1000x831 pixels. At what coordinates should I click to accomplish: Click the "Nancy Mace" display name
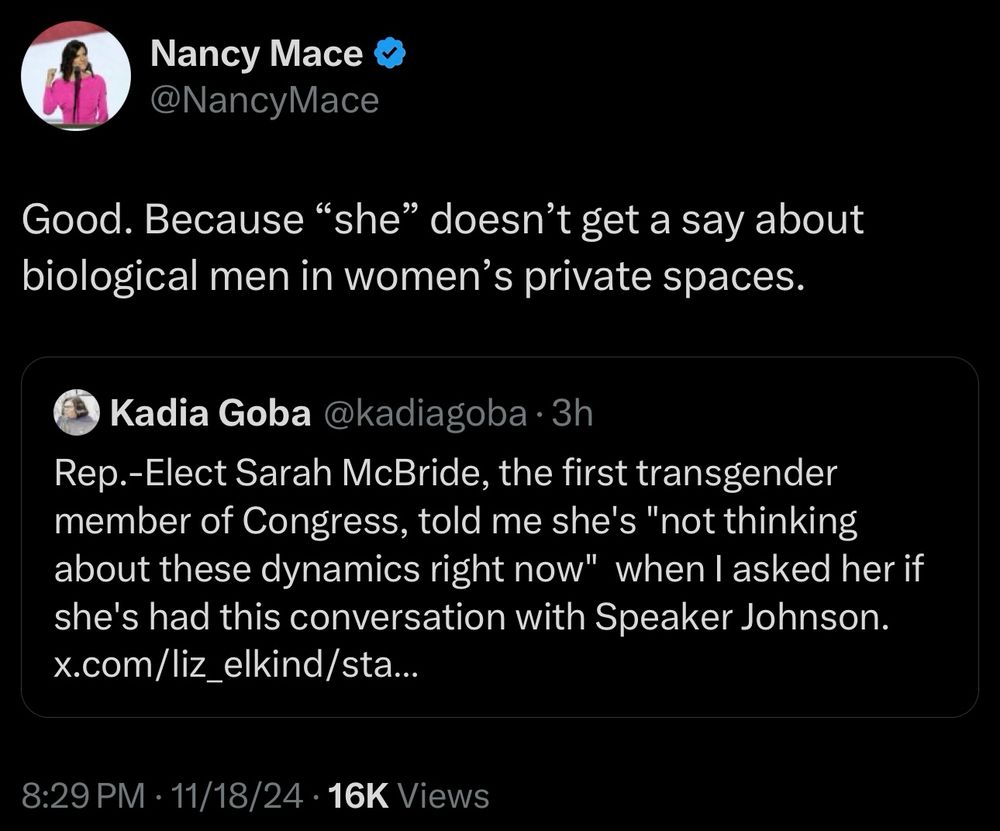256,55
